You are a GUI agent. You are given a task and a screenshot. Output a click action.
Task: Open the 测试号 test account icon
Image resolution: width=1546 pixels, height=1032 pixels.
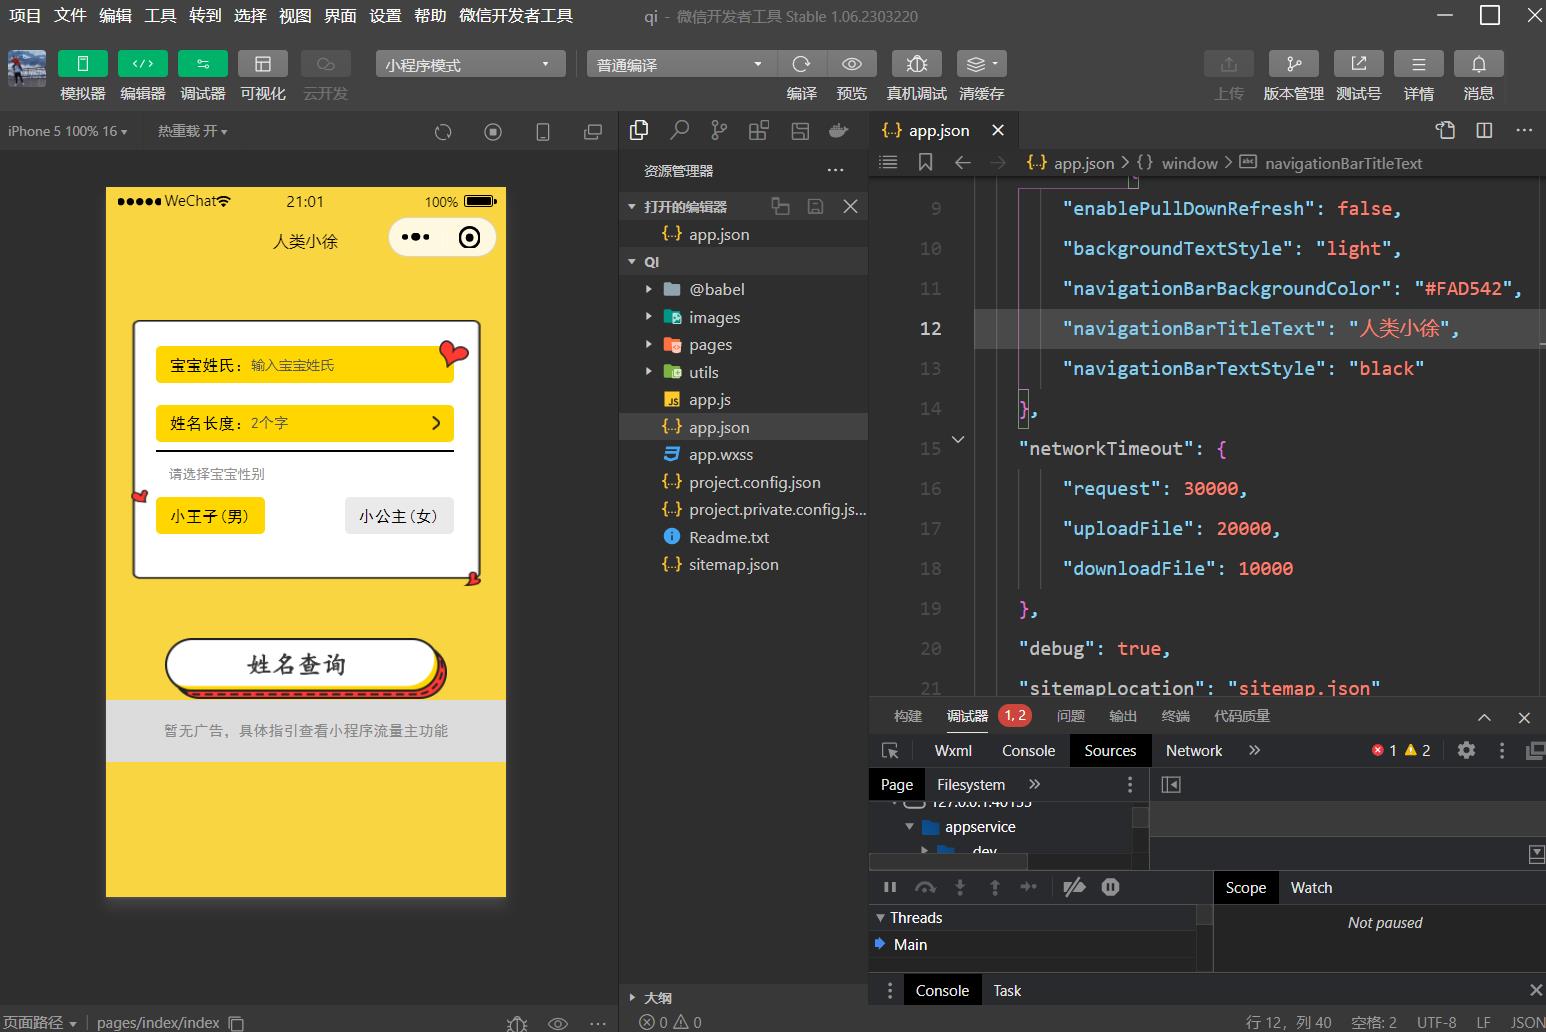1359,64
